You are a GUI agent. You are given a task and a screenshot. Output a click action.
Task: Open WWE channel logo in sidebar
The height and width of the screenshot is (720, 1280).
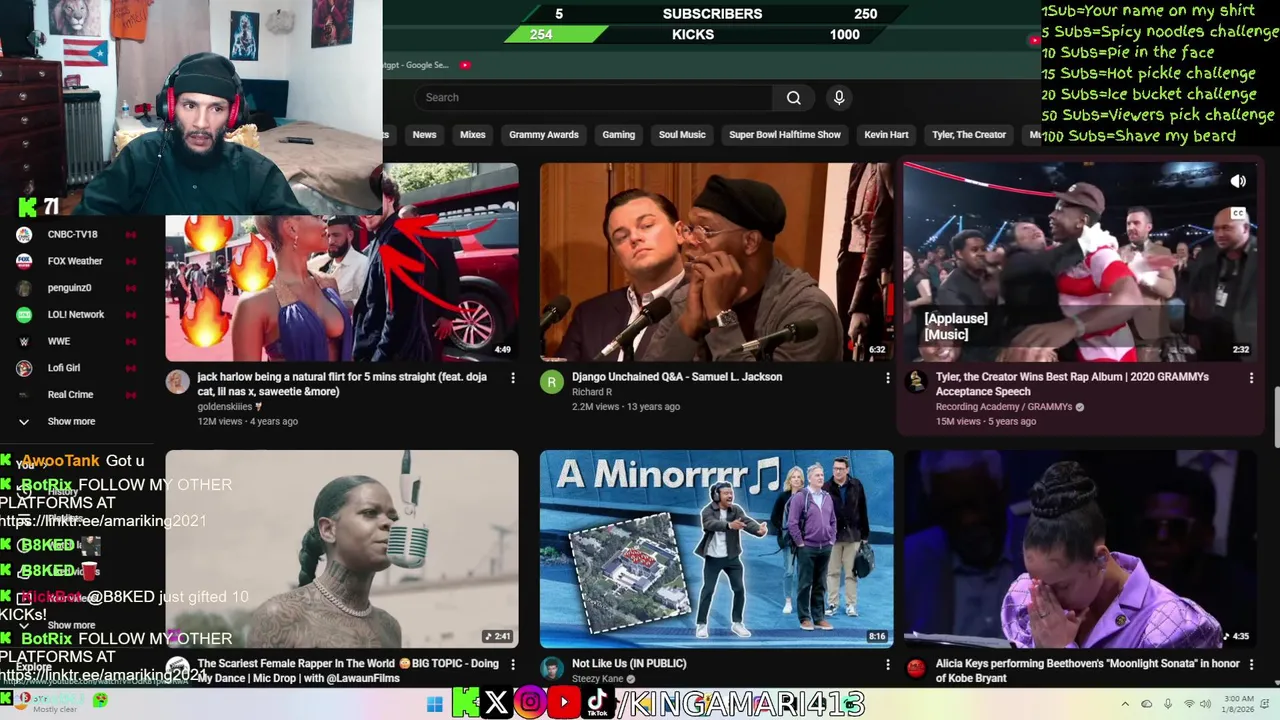24,341
